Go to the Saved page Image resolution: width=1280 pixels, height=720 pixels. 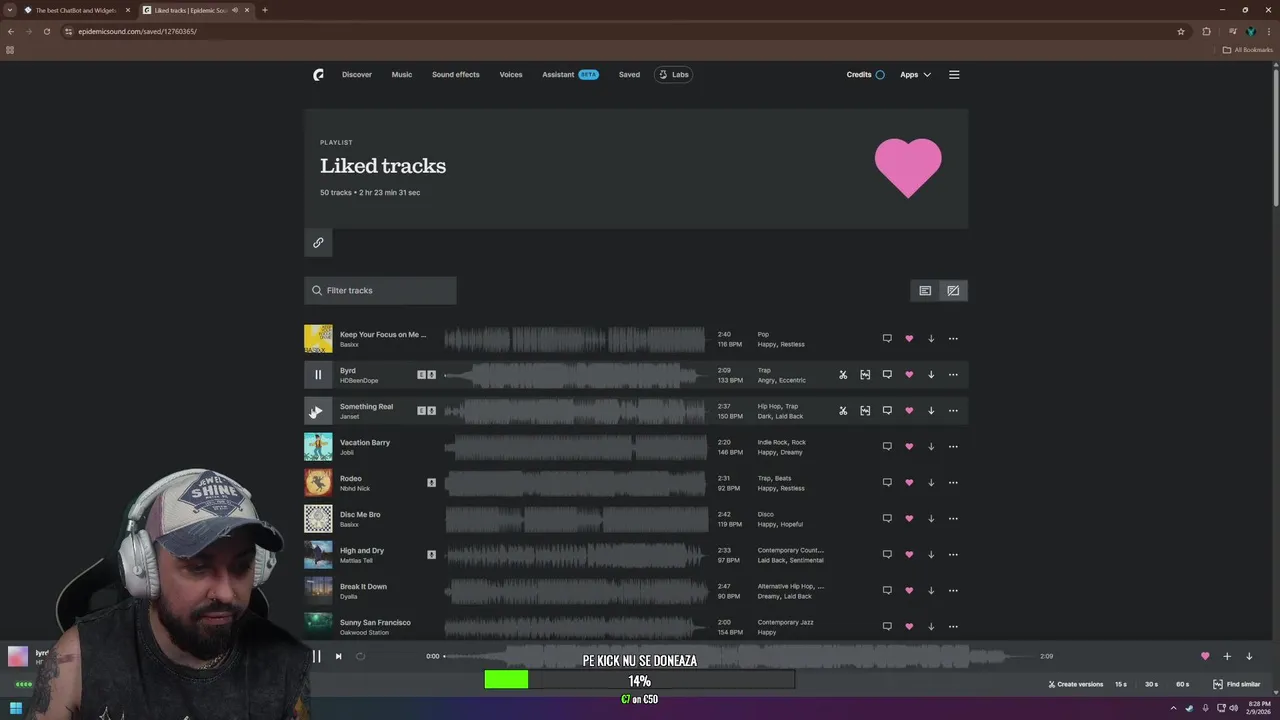(629, 75)
